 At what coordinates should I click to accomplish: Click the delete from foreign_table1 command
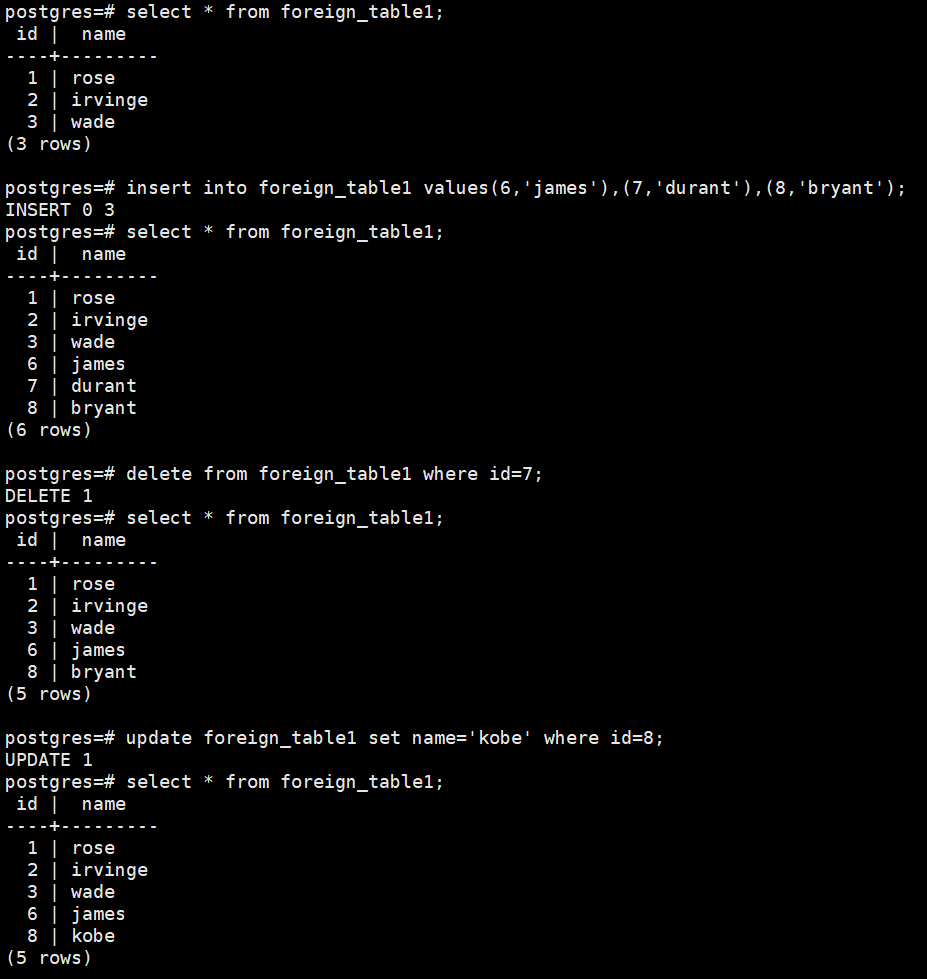pos(273,474)
